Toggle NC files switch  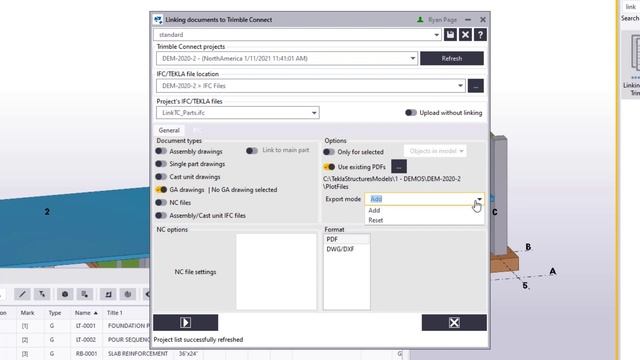(x=161, y=202)
